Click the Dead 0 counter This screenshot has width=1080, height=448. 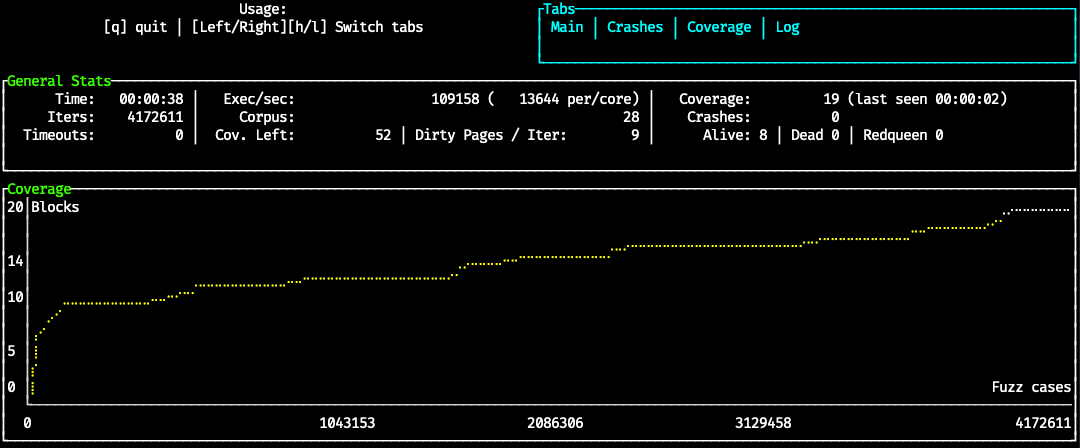(815, 135)
